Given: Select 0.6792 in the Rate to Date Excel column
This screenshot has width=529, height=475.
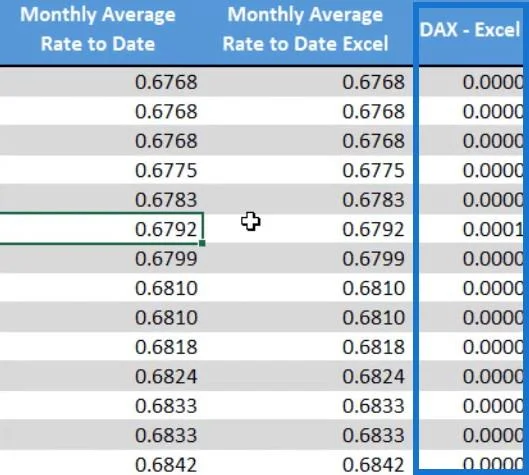Looking at the screenshot, I should pyautogui.click(x=373, y=229).
